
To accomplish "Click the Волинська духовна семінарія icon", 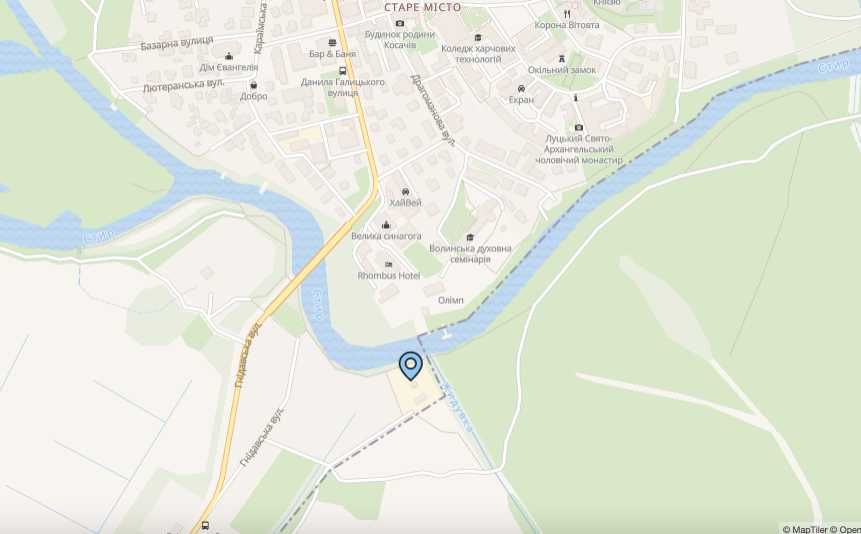I will (x=469, y=237).
